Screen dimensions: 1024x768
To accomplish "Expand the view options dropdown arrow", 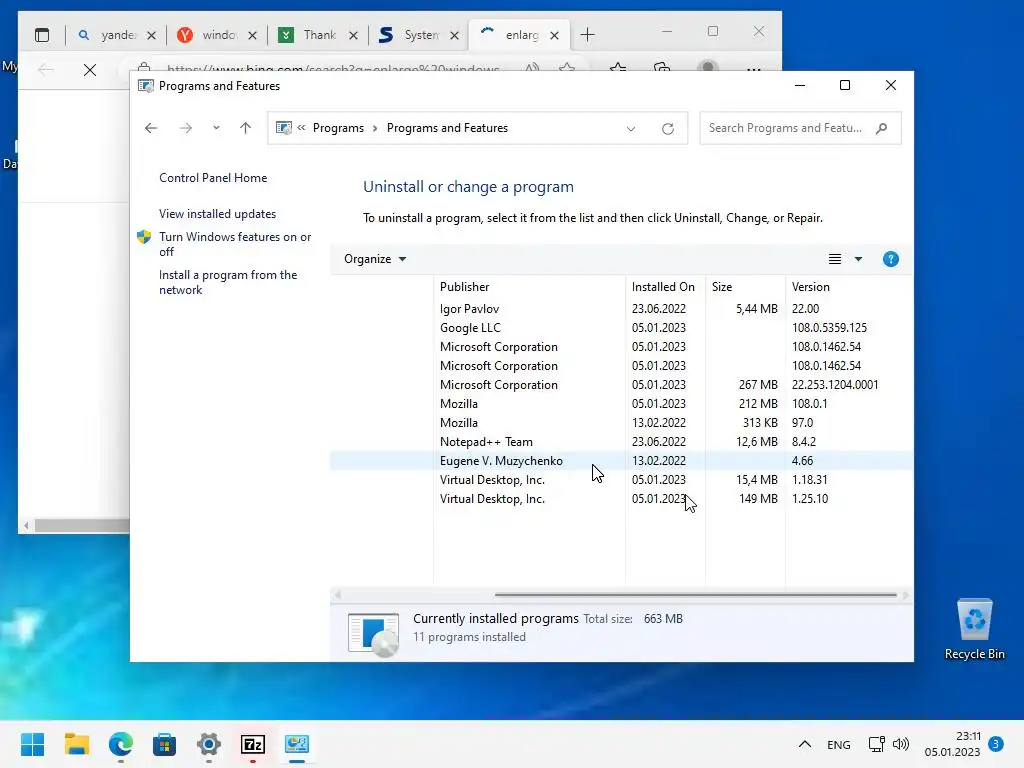I will 858,259.
